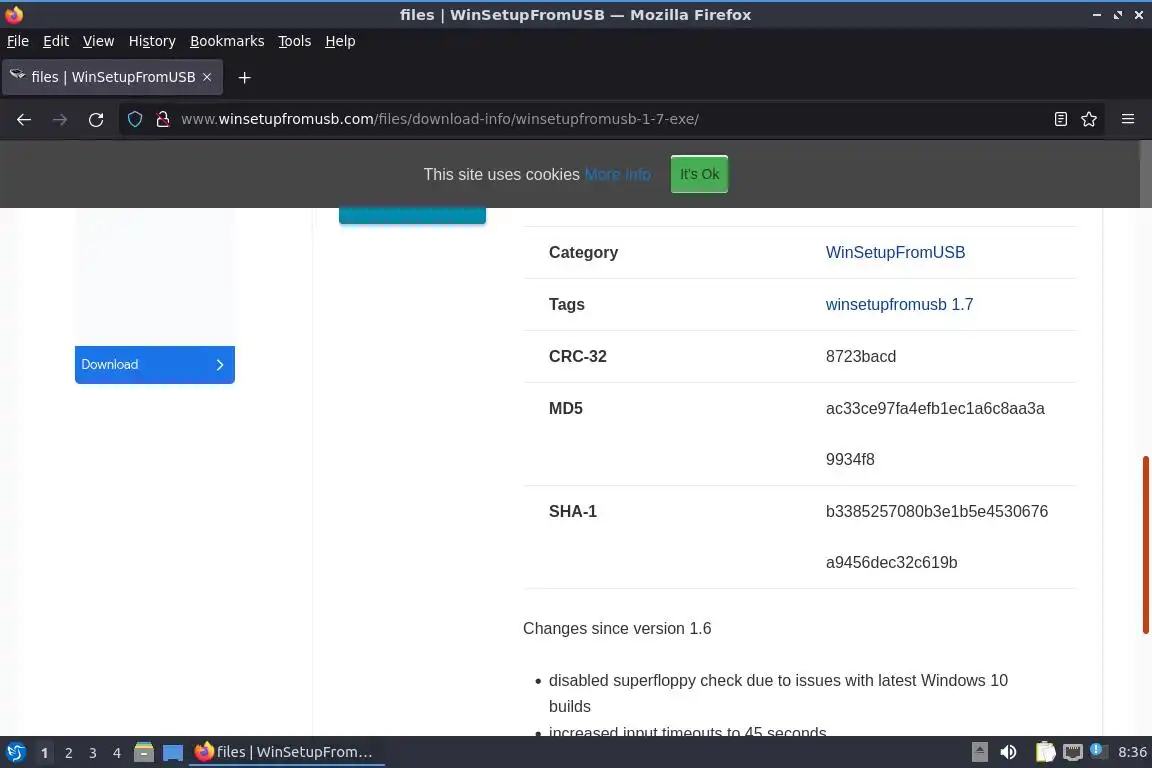Image resolution: width=1152 pixels, height=768 pixels.
Task: Open the More info cookies link
Action: click(x=617, y=175)
